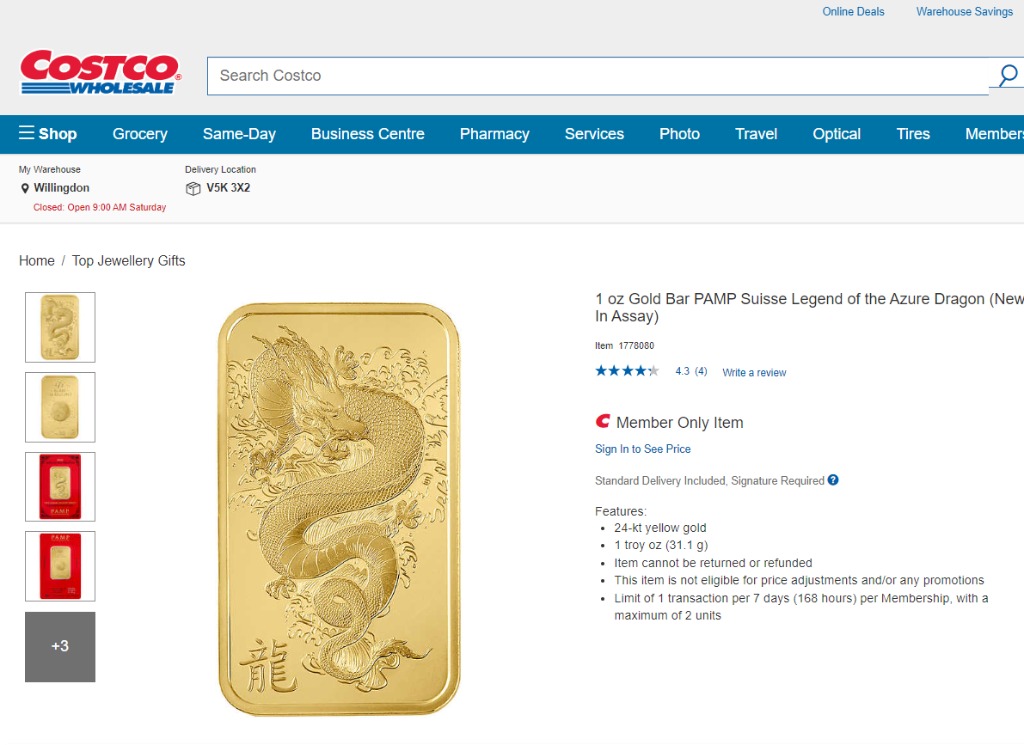This screenshot has width=1024, height=745.
Task: Select the red PAMP packaging front thumbnail
Action: pyautogui.click(x=60, y=487)
